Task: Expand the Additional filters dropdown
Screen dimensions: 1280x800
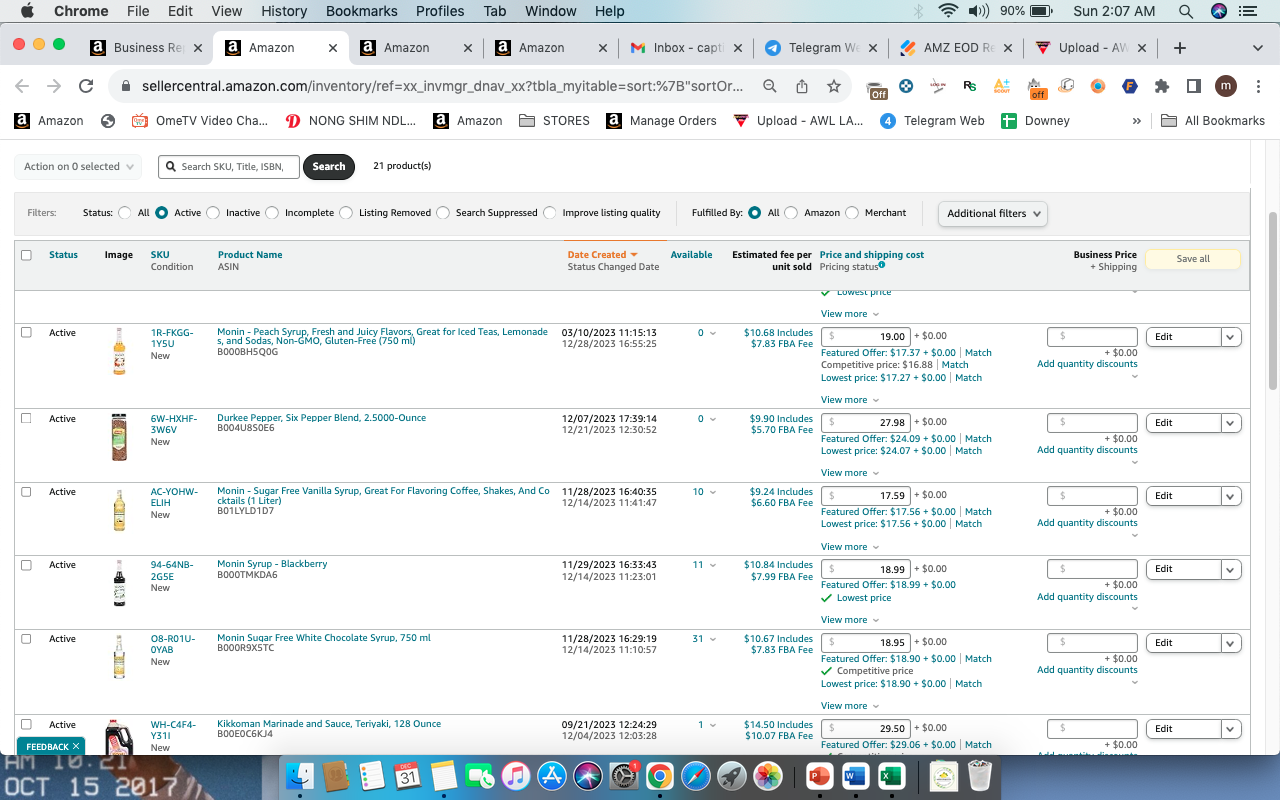Action: (x=993, y=213)
